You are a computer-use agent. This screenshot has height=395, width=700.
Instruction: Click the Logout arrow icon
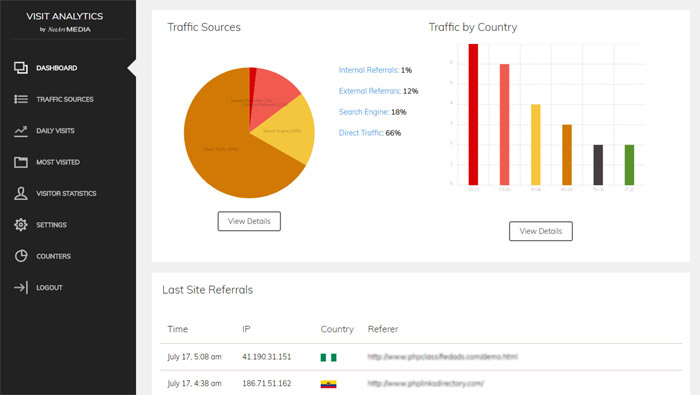click(21, 287)
